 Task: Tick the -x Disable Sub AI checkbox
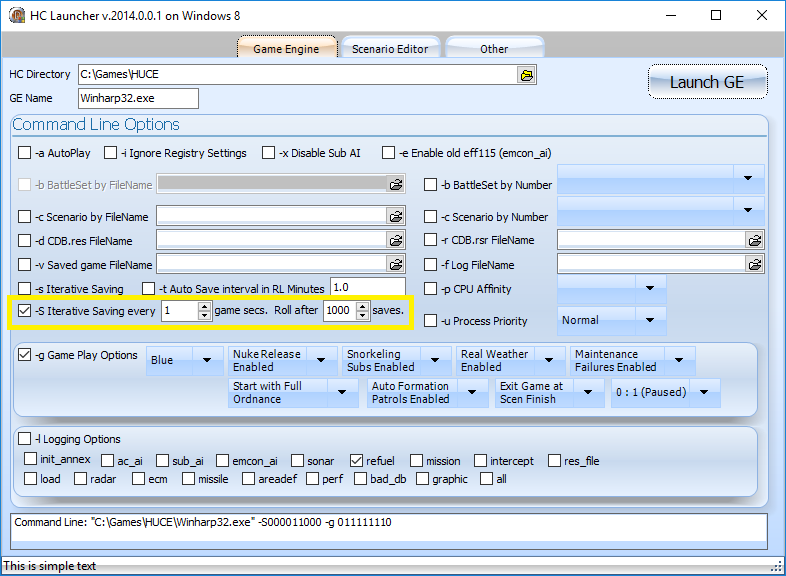pos(268,153)
